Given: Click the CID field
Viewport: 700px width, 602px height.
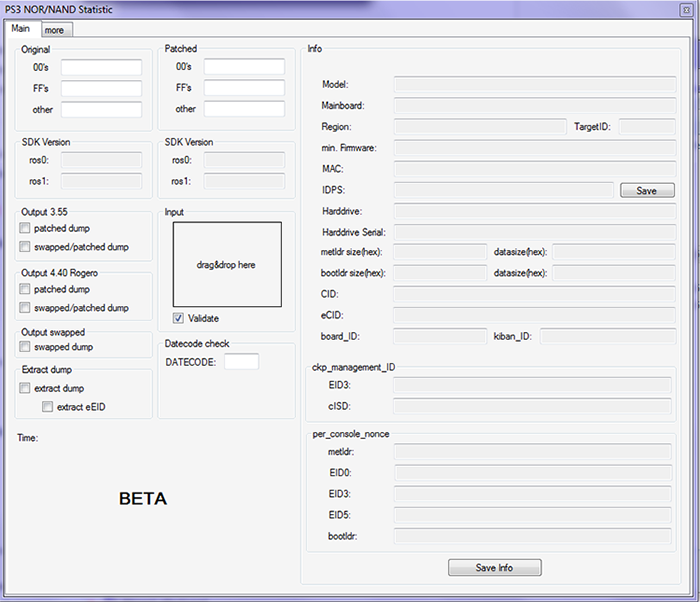Looking at the screenshot, I should (534, 294).
